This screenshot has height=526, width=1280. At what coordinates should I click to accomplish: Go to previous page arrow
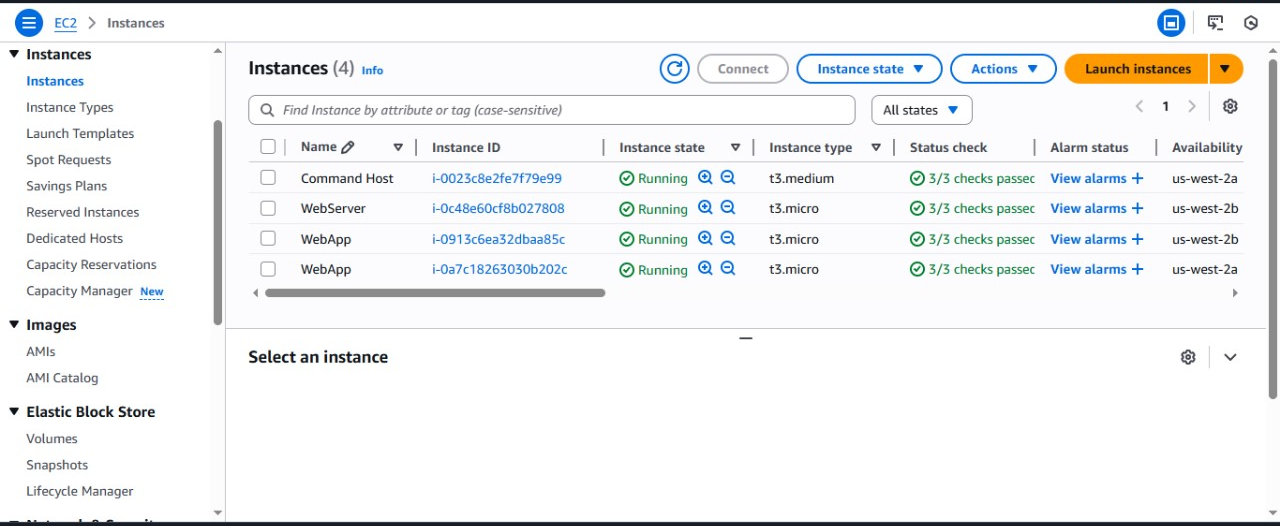pyautogui.click(x=1139, y=106)
